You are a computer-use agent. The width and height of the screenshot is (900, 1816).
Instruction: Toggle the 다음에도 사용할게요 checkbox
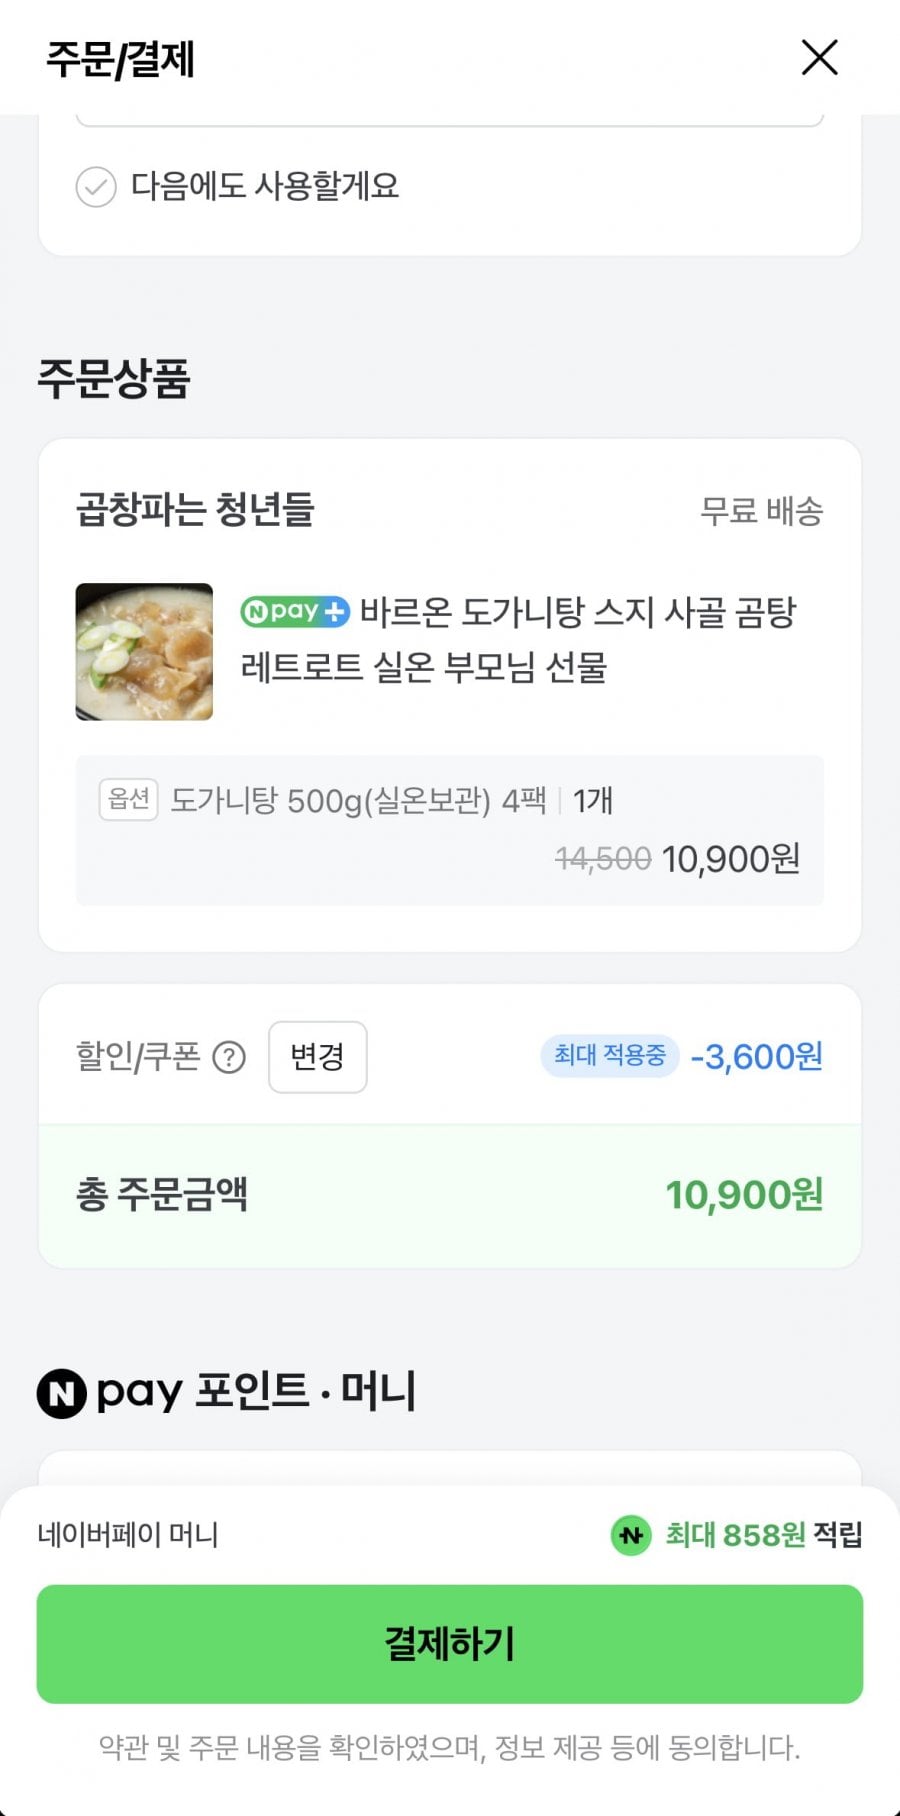pyautogui.click(x=96, y=187)
